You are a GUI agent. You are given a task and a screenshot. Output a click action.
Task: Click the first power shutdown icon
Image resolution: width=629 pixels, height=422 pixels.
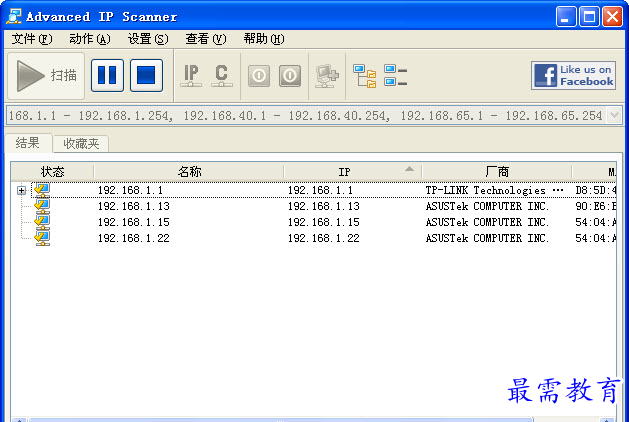pos(259,75)
